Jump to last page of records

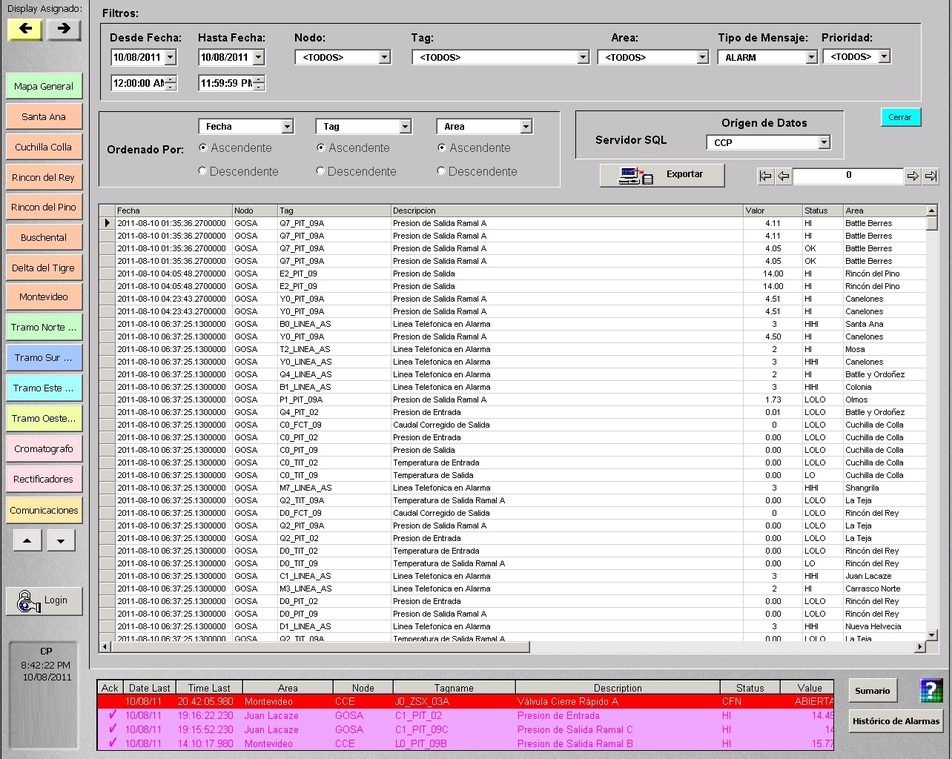click(930, 176)
